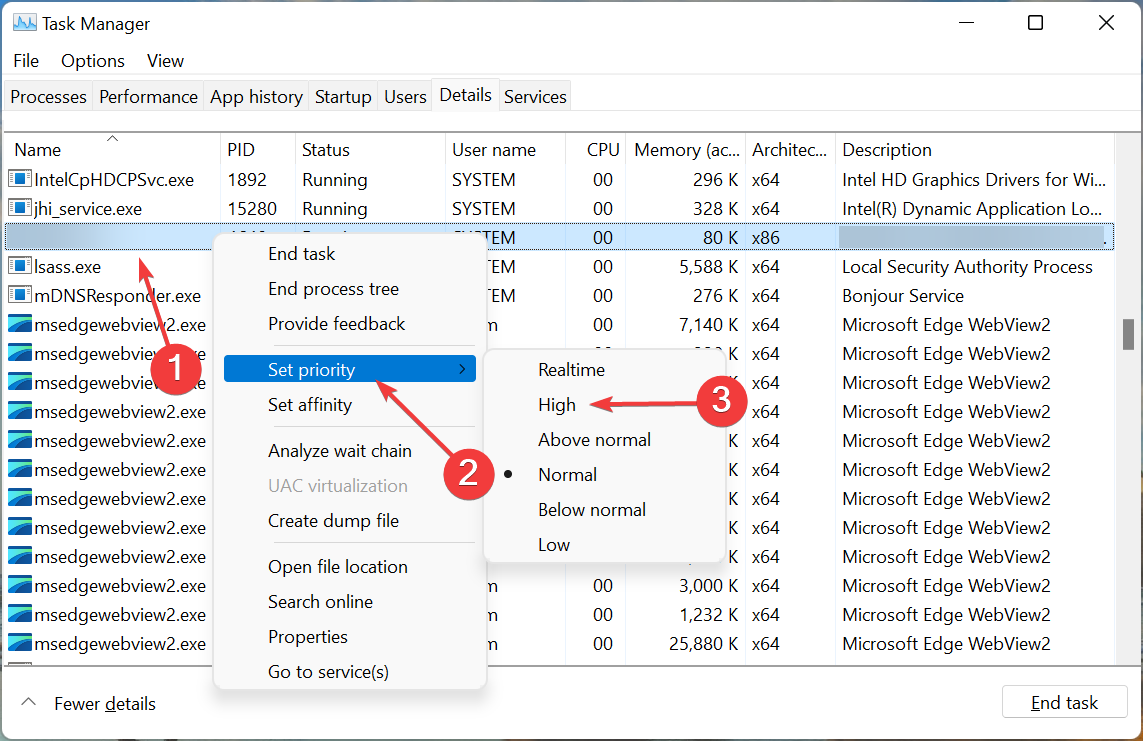
Task: Collapse view with Fewer details chevron
Action: coord(28,703)
